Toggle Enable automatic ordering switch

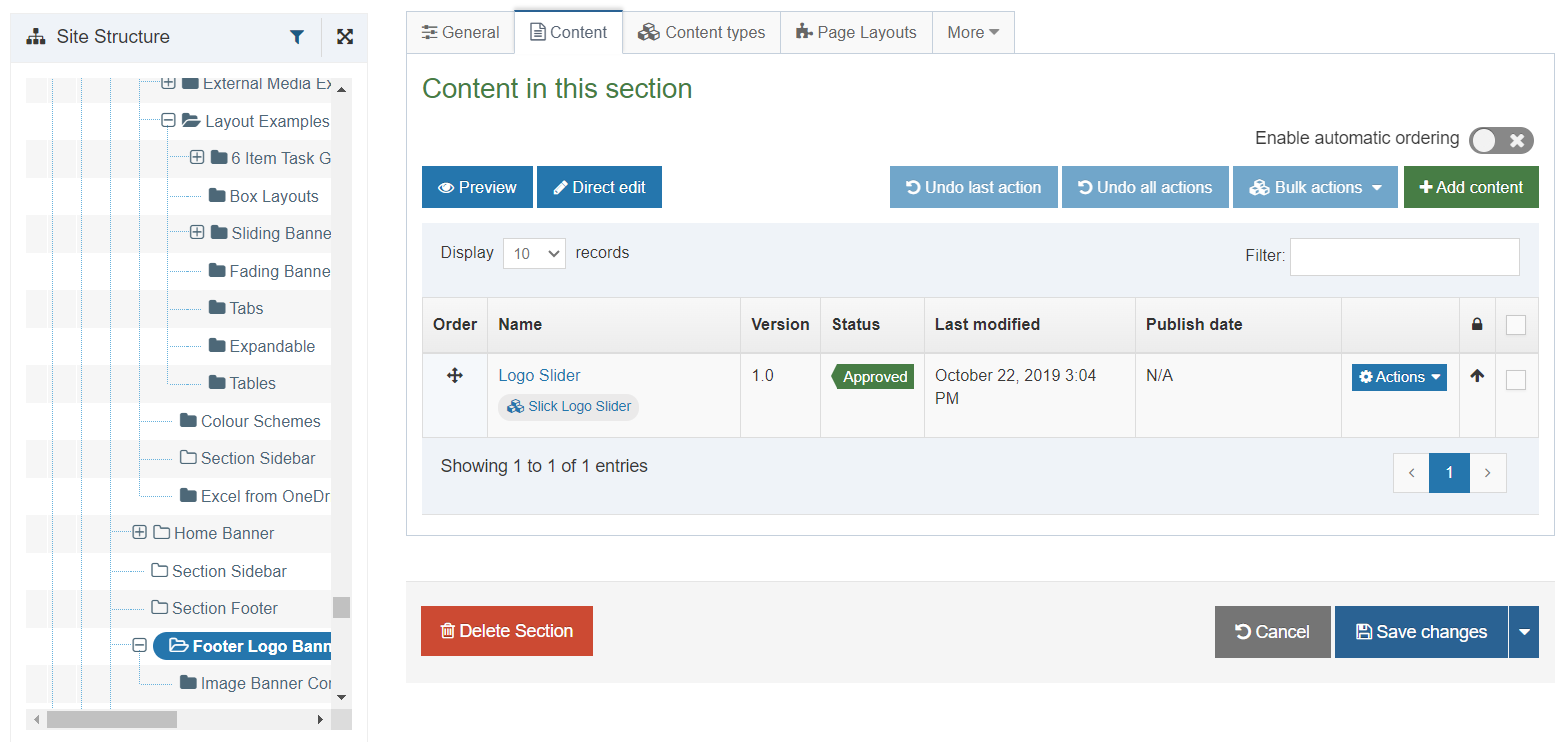[x=1500, y=140]
